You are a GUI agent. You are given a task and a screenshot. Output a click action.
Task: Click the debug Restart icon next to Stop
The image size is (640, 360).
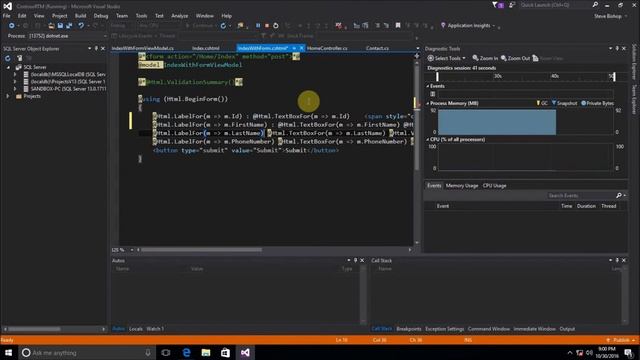click(276, 26)
